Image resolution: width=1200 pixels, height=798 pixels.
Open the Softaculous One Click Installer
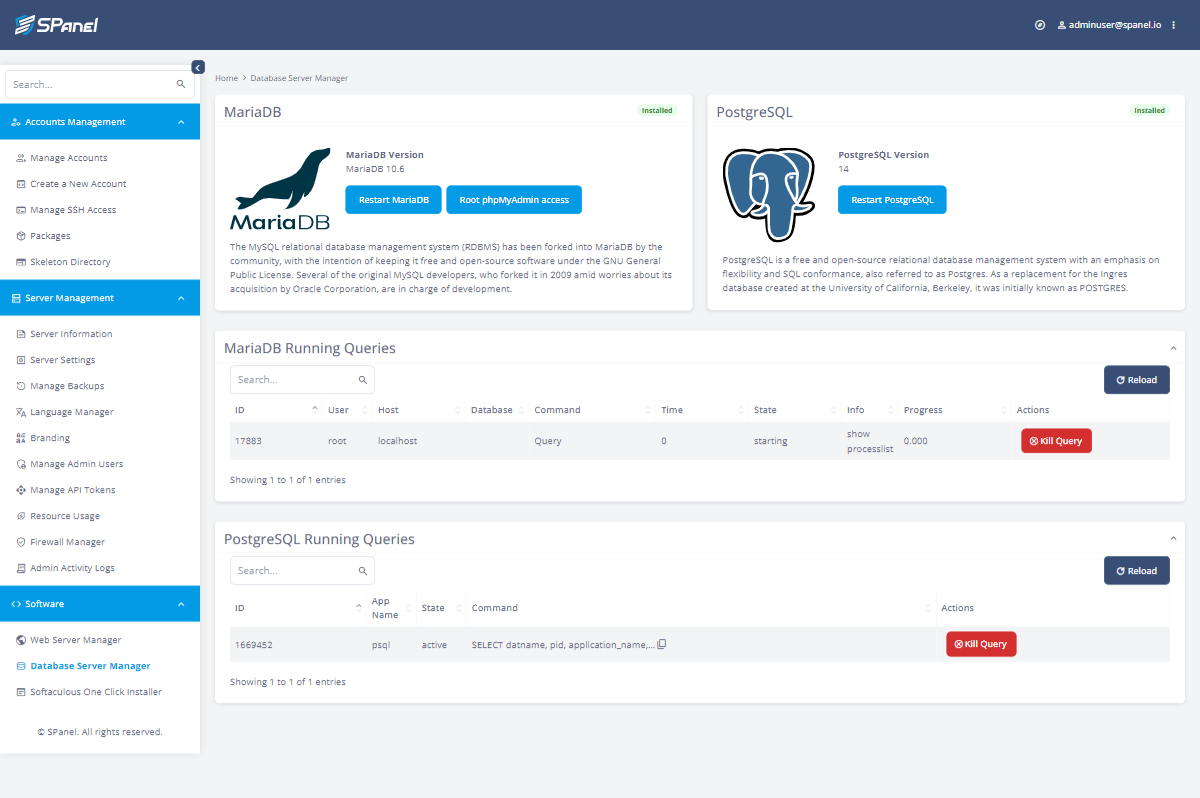pos(87,691)
